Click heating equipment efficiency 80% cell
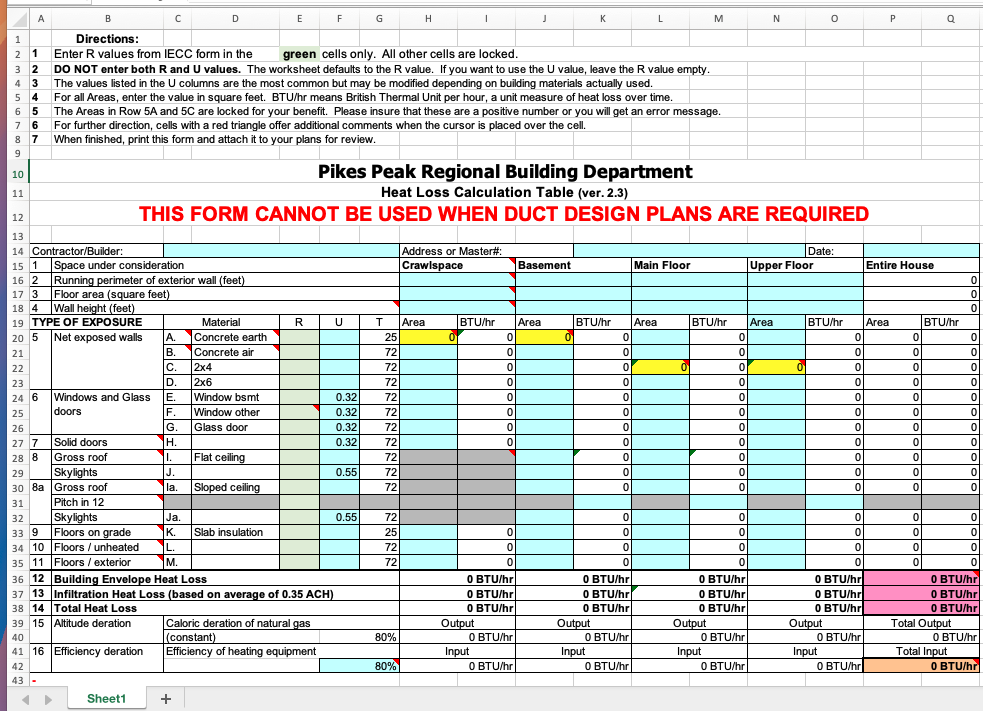 coord(359,666)
